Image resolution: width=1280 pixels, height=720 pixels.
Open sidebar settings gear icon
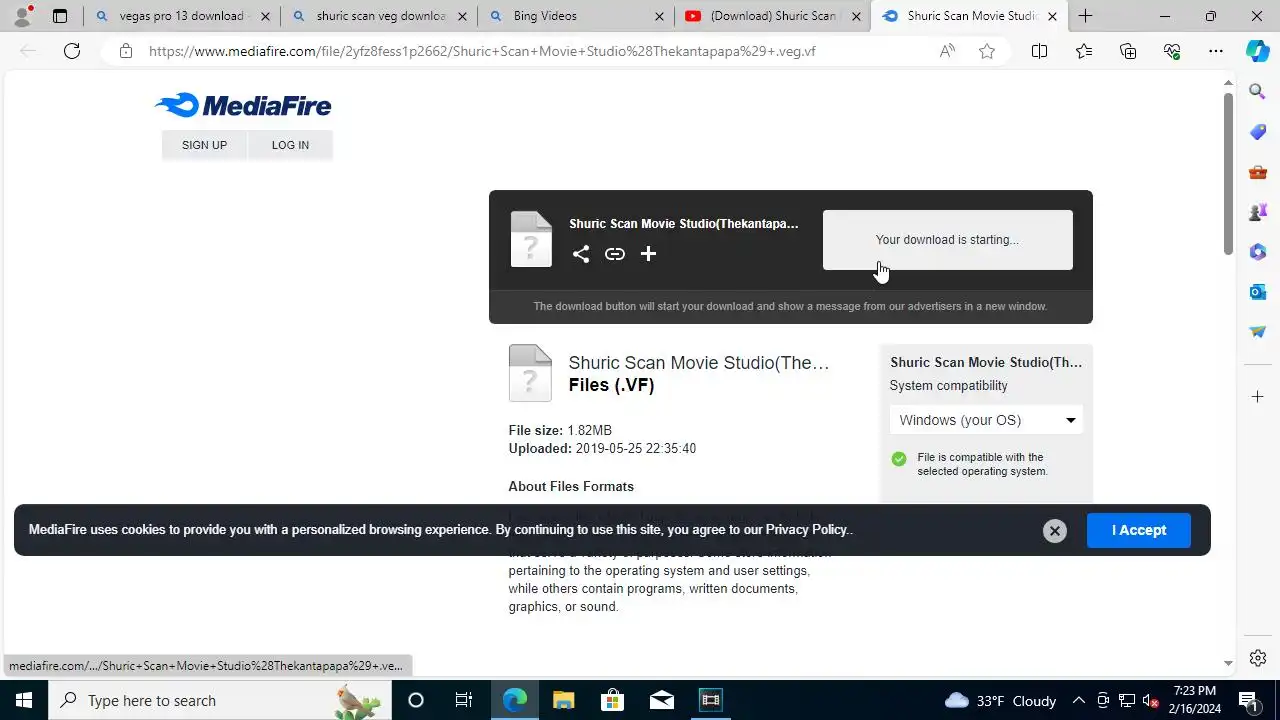1258,658
